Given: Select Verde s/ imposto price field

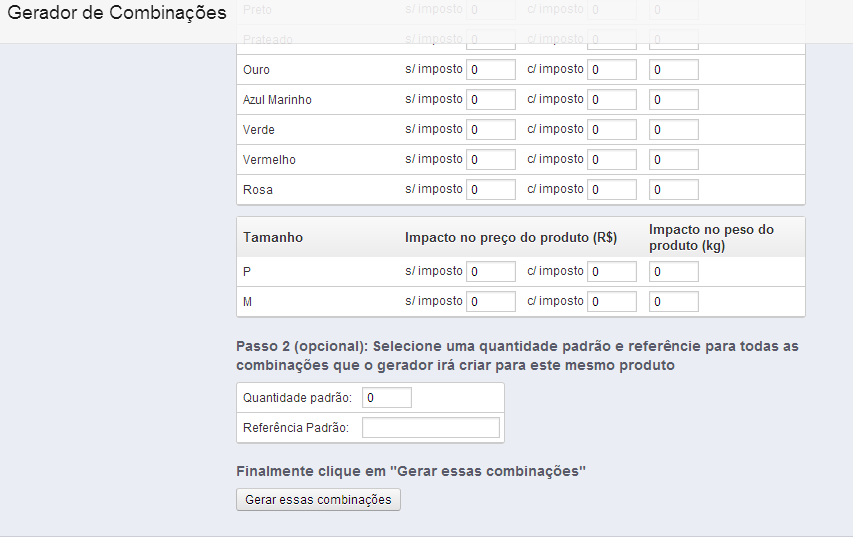Looking at the screenshot, I should 491,130.
